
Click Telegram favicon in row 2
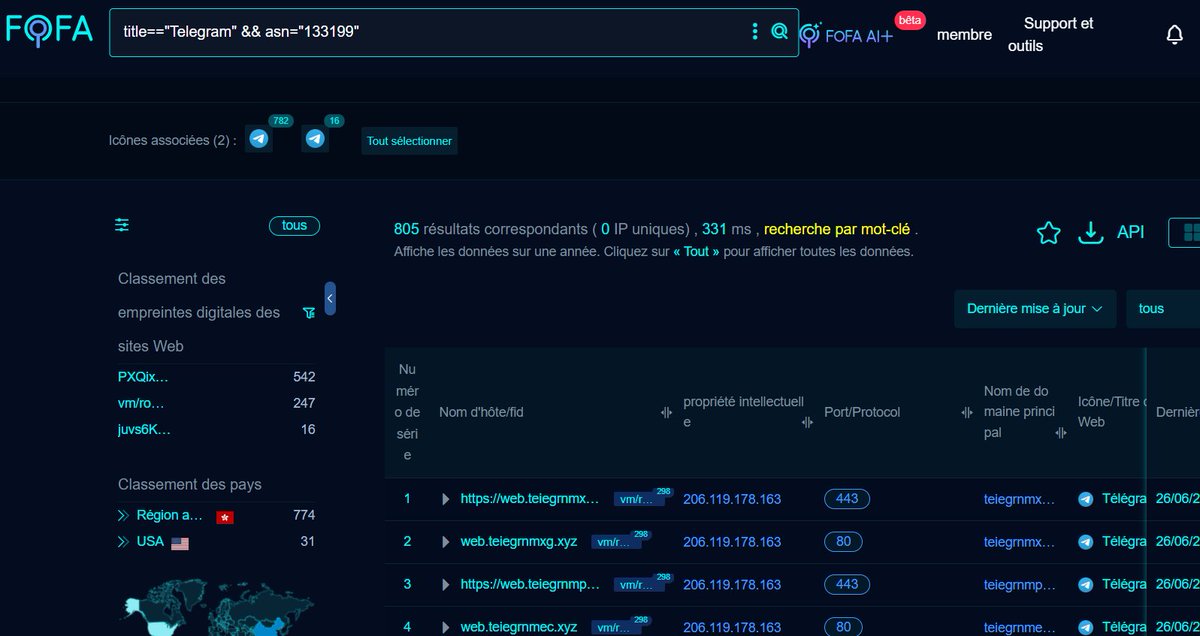(1086, 541)
